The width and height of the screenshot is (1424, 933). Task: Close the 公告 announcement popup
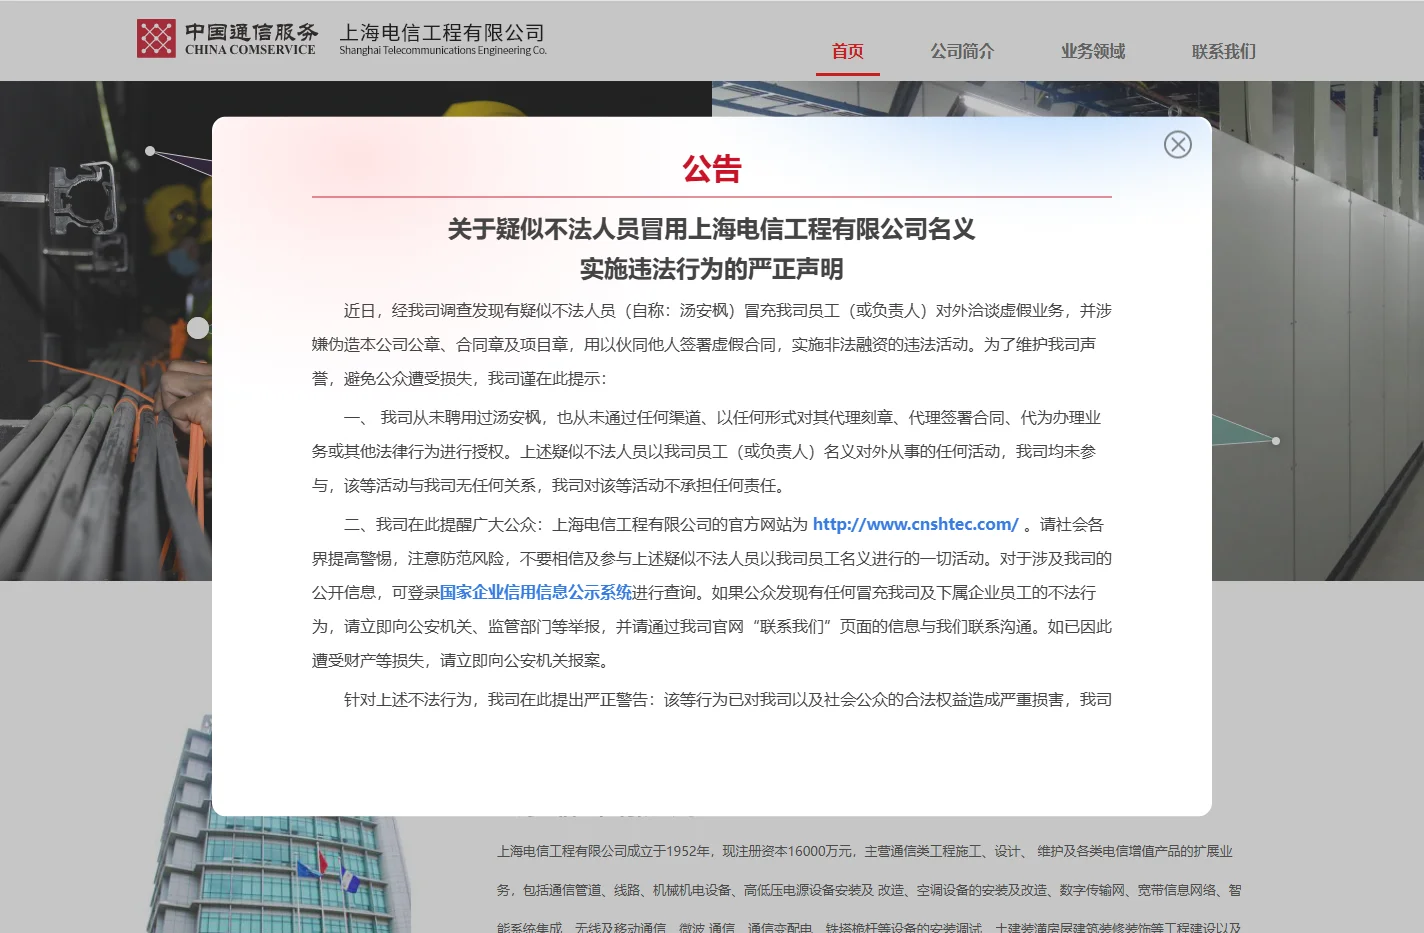point(1177,145)
